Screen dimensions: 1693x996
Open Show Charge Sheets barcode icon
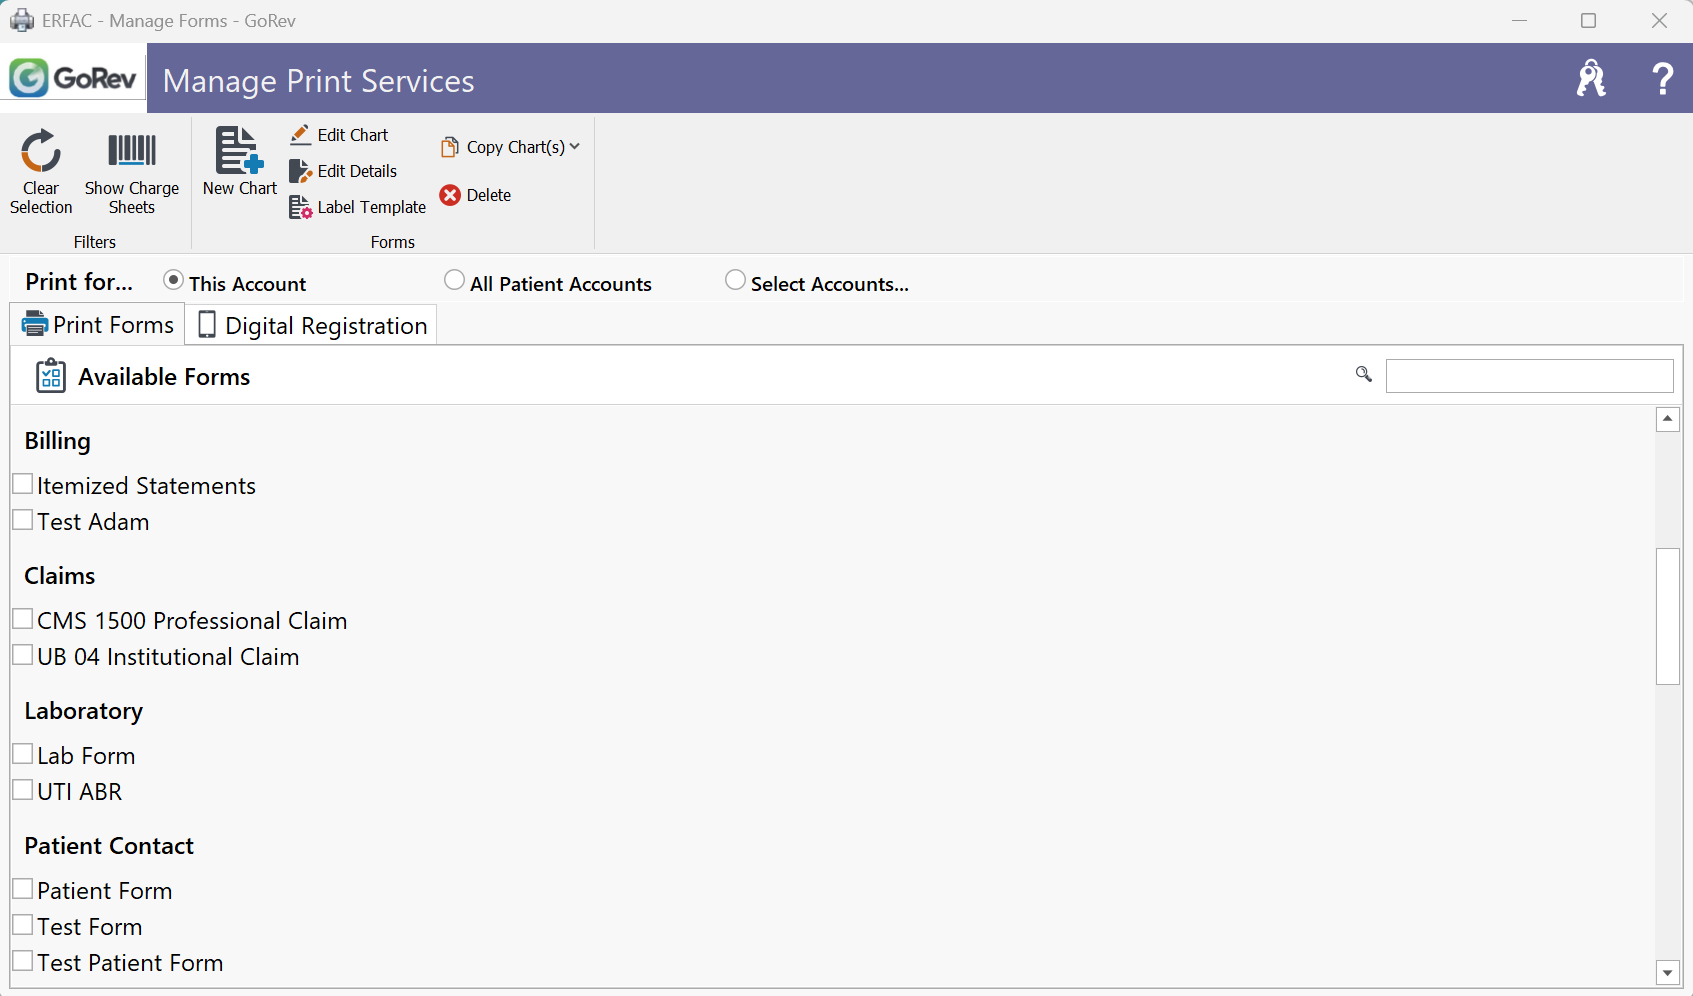tap(132, 152)
